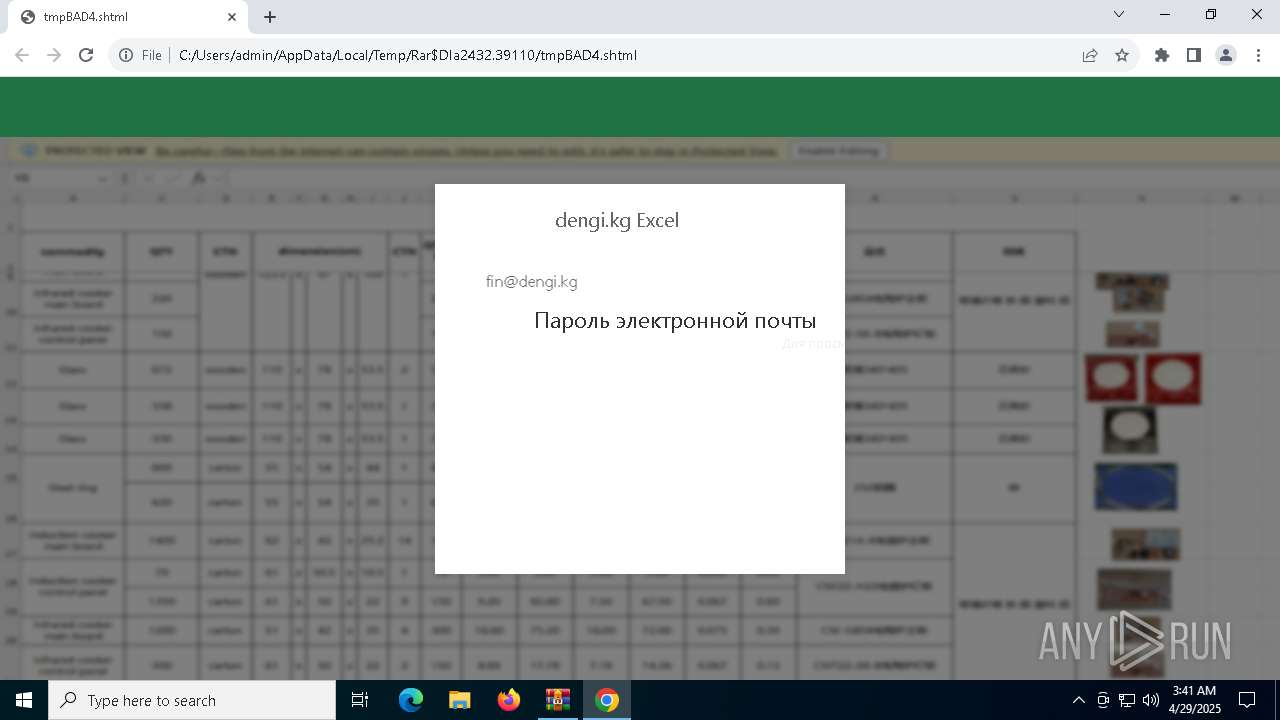Viewport: 1280px width, 720px height.
Task: Open the Chrome profile avatar
Action: point(1226,55)
